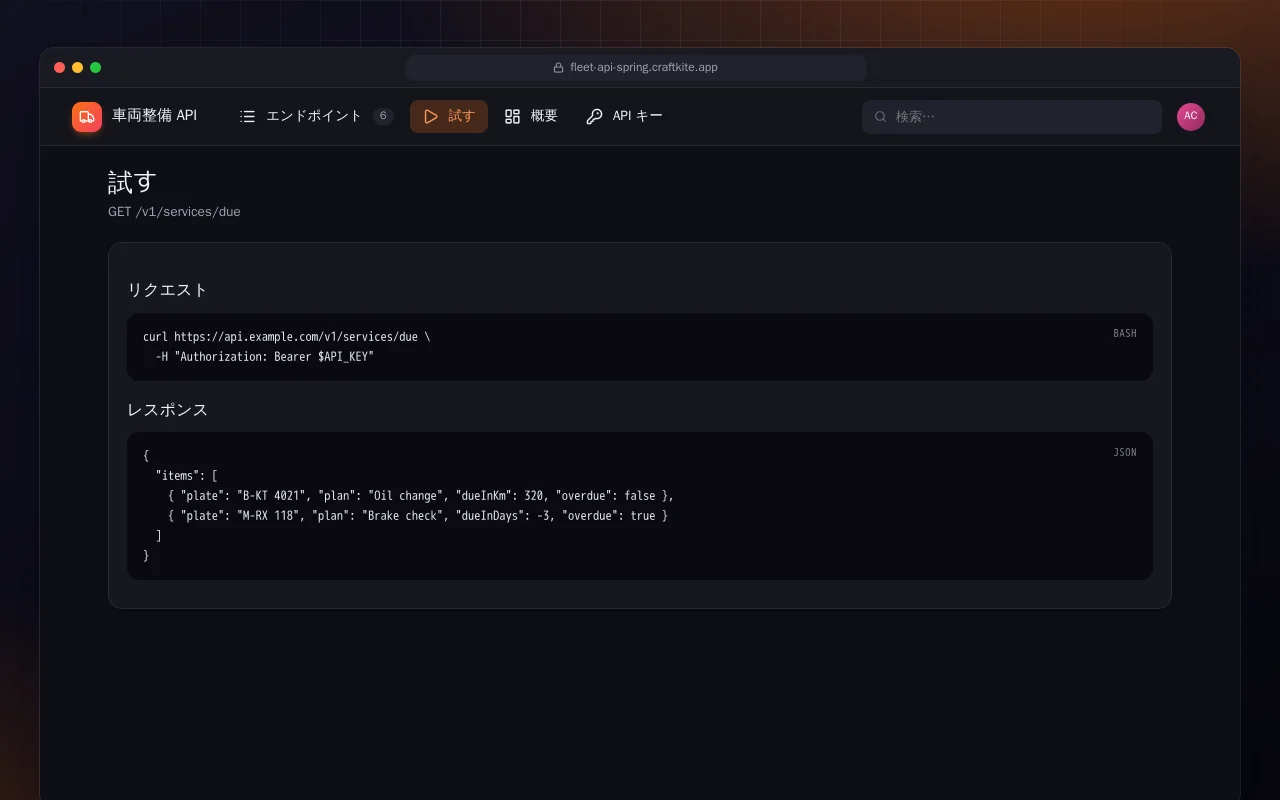Image resolution: width=1280 pixels, height=800 pixels.
Task: Click the Authorization: Bearer $API_KEY line
Action: point(265,357)
